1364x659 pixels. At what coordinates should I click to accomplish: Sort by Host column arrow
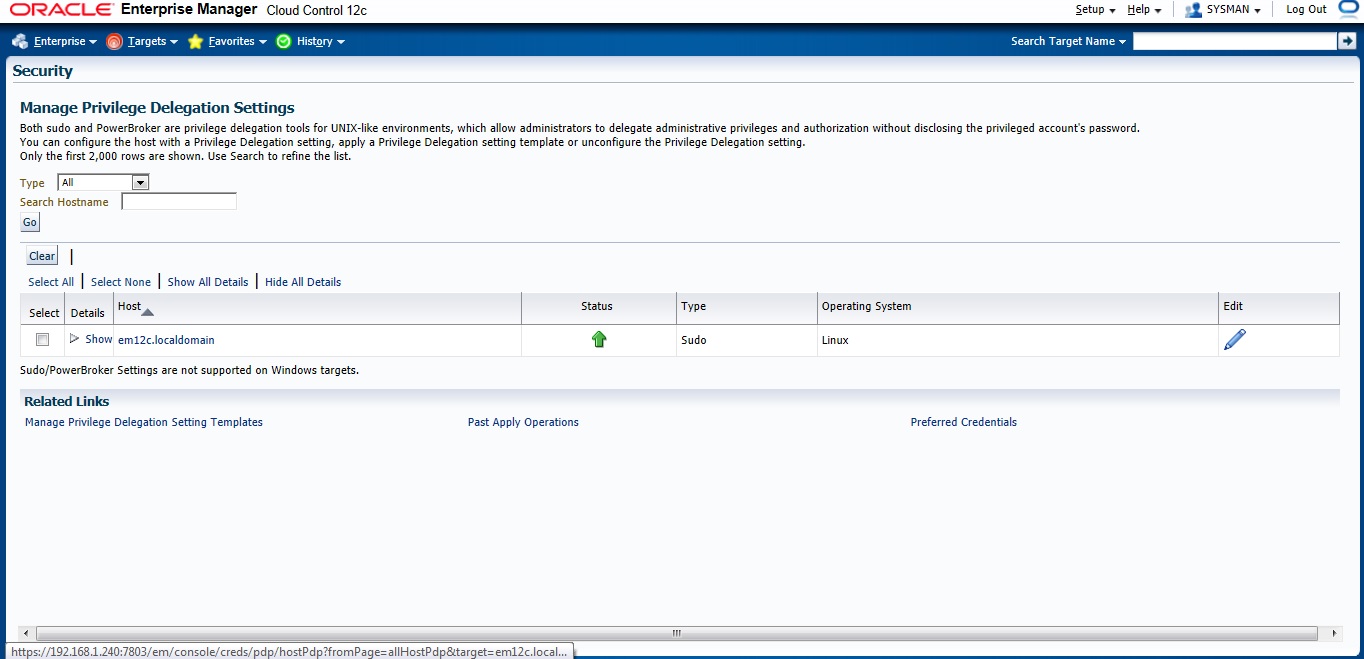click(x=147, y=312)
